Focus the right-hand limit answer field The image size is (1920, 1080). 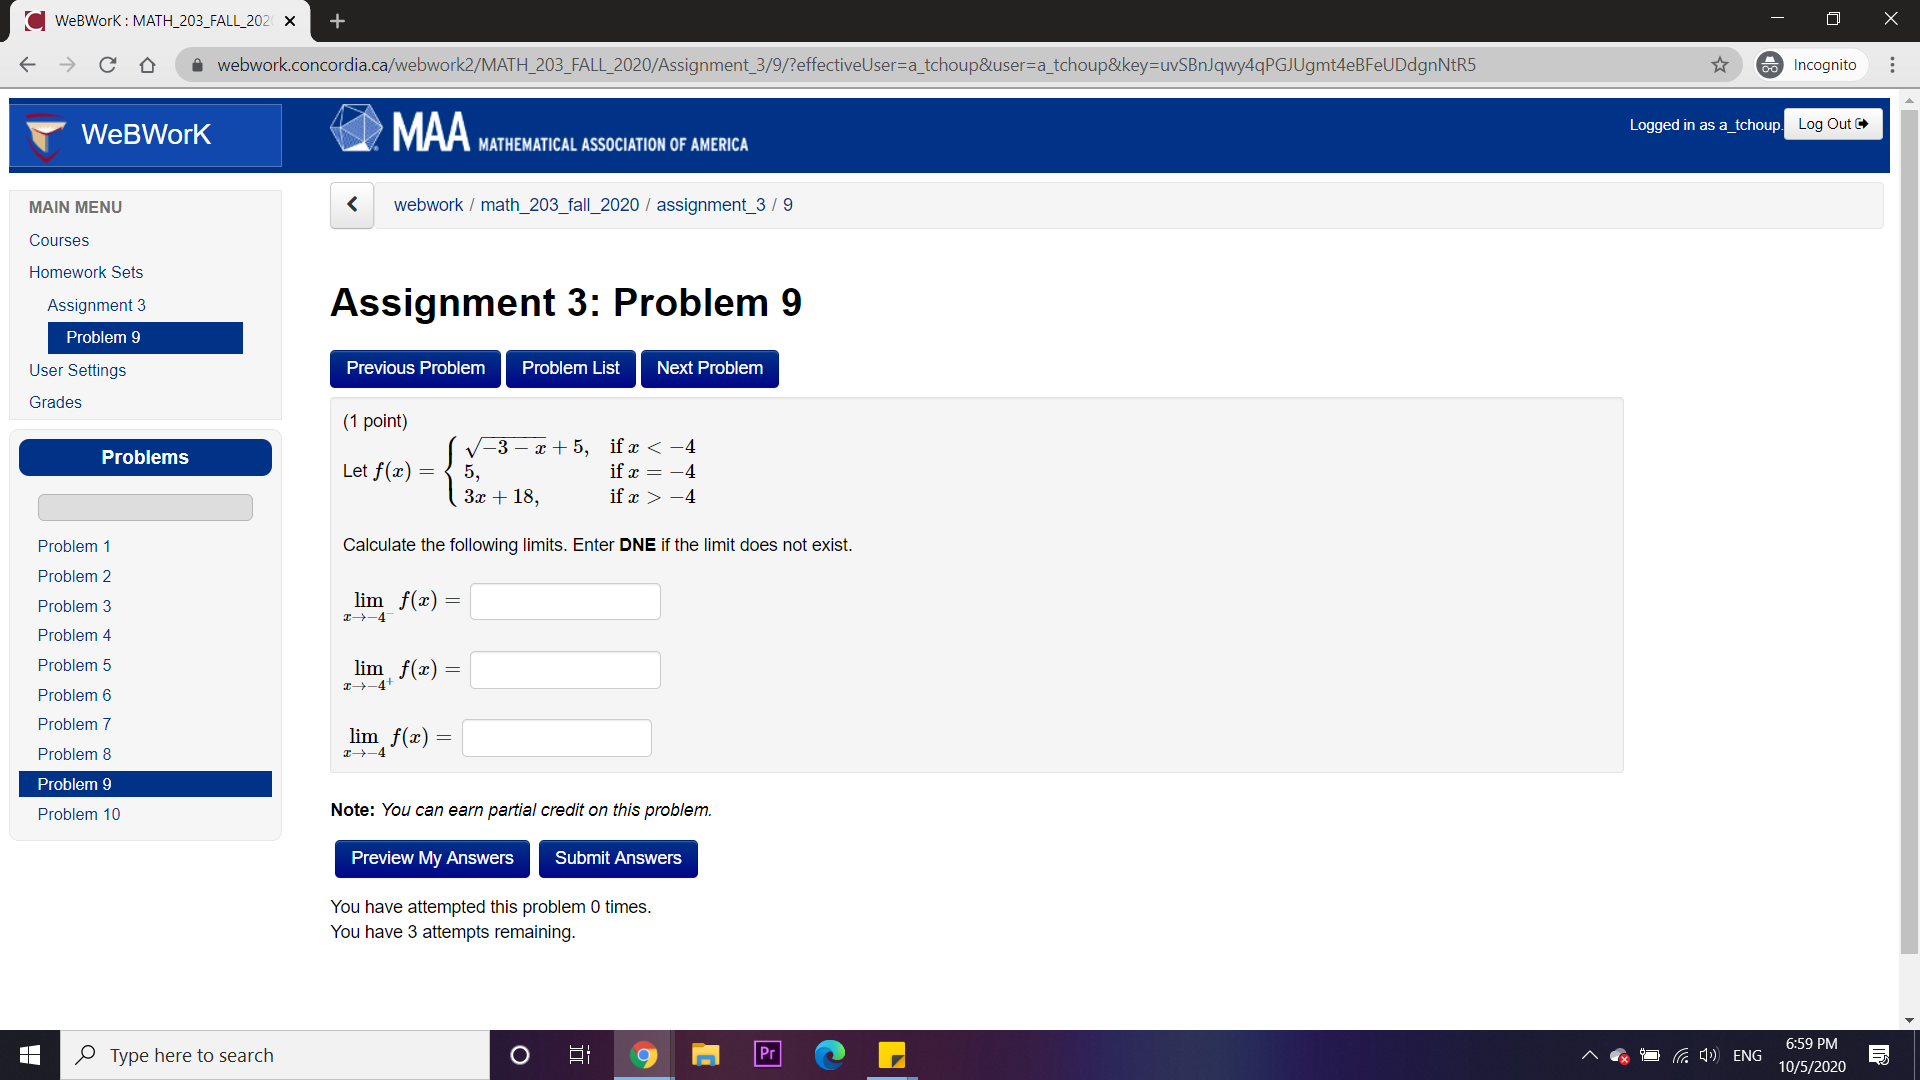[565, 669]
